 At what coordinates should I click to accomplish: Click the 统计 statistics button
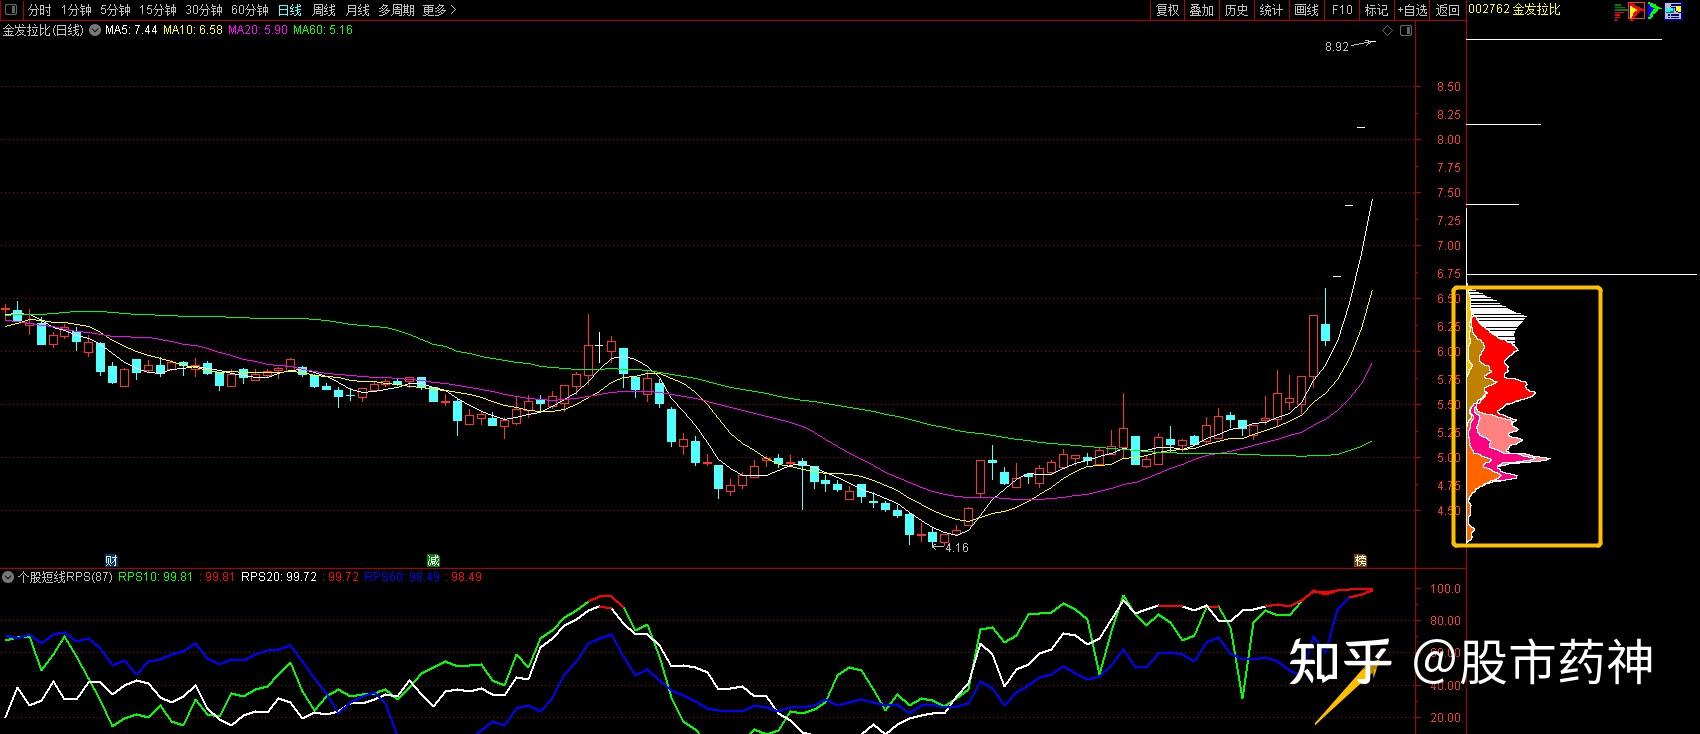pos(1272,10)
